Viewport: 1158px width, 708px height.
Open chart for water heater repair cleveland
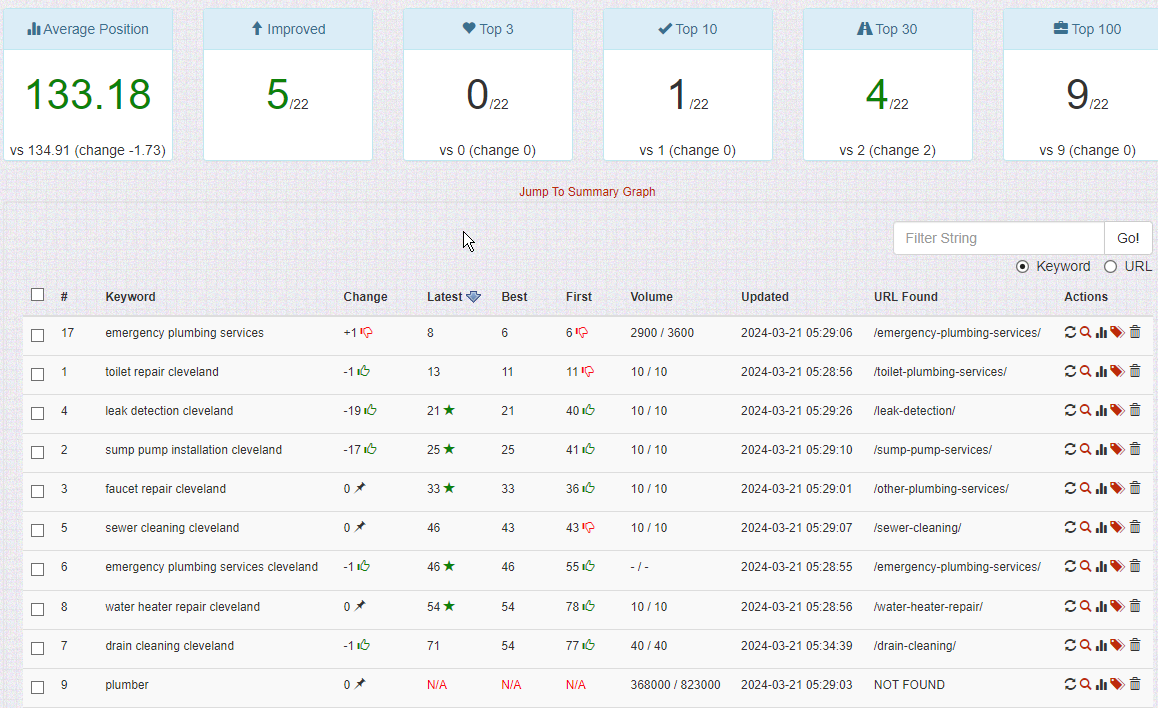pos(1101,607)
